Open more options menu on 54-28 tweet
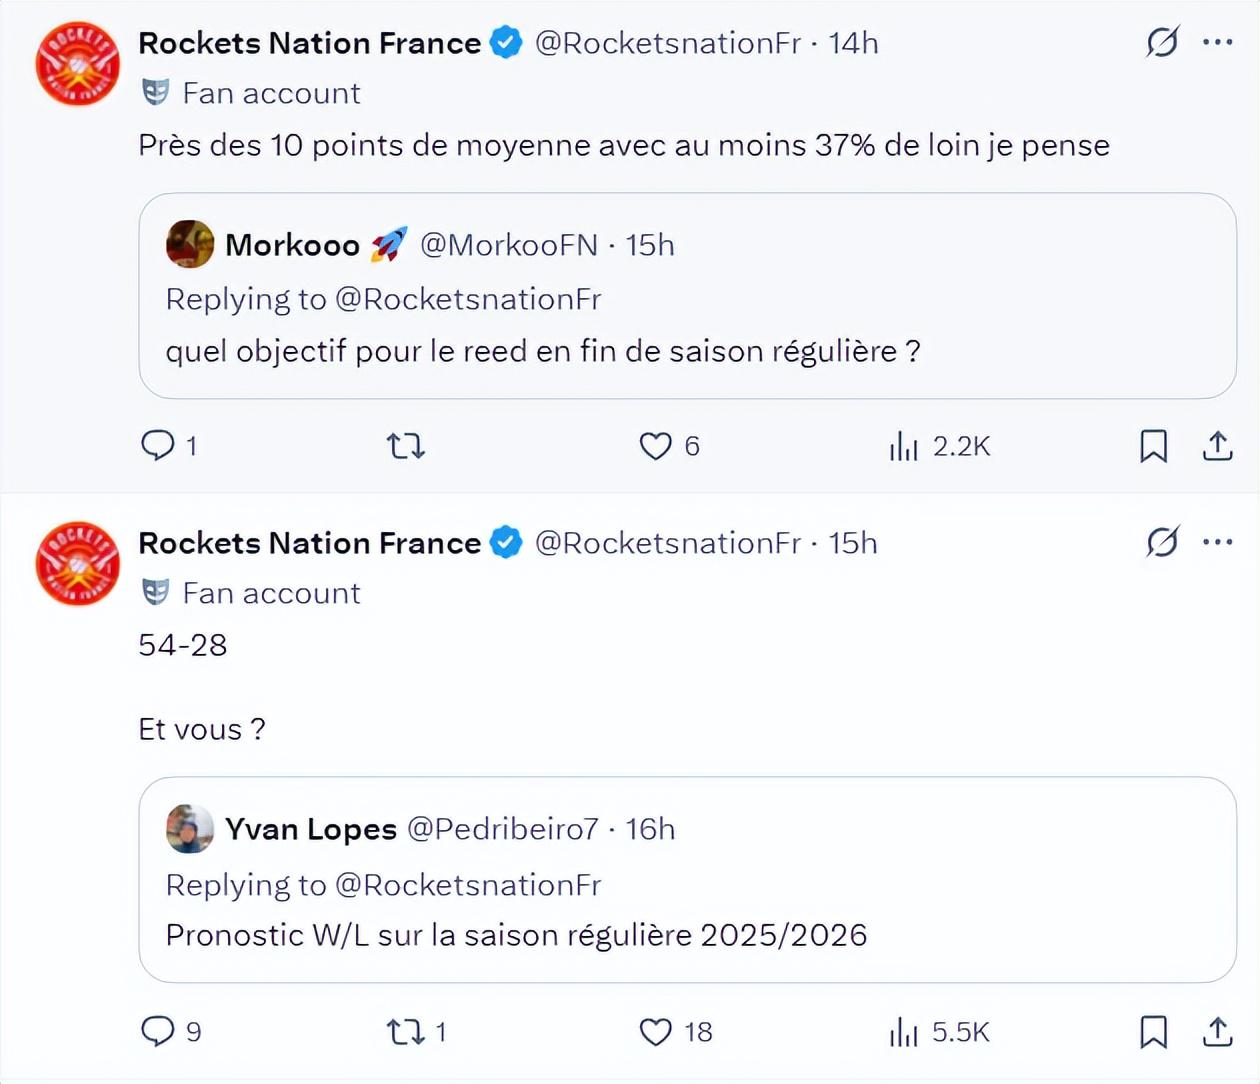The height and width of the screenshot is (1084, 1260). point(1217,542)
